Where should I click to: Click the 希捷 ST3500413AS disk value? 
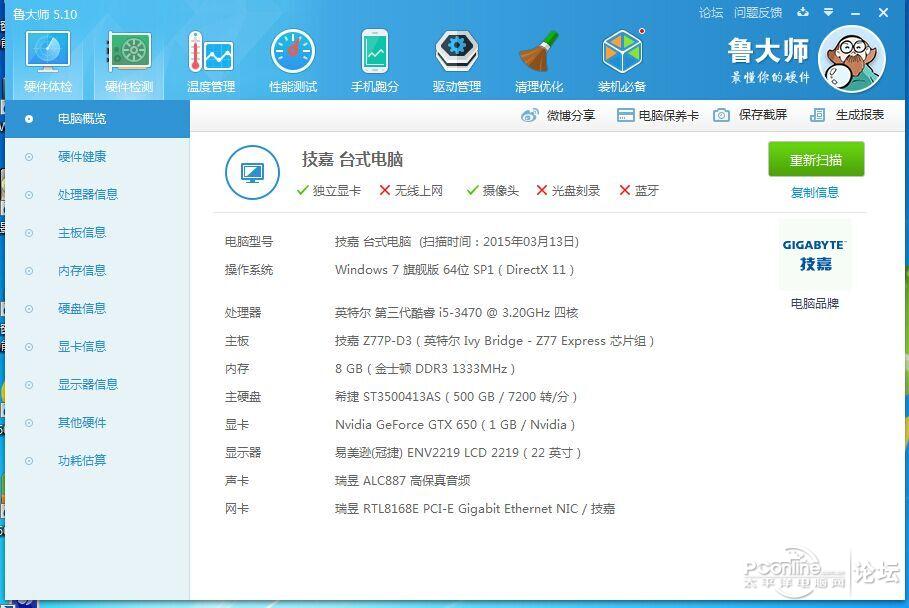[456, 396]
